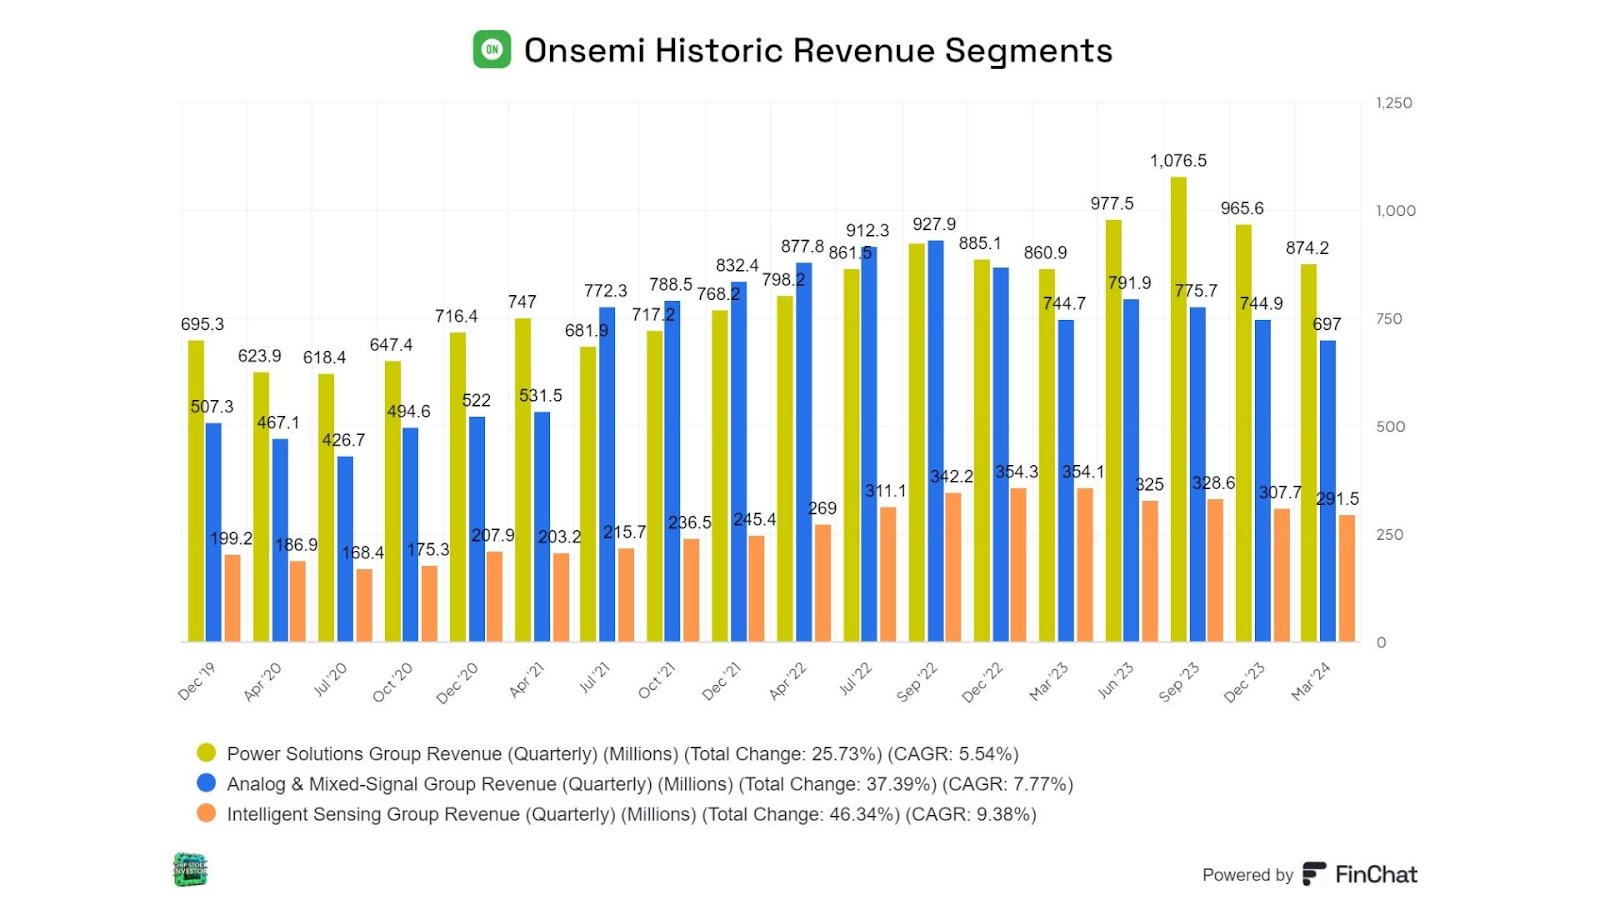Click the 874.2 data label
Image resolution: width=1600 pixels, height=900 pixels.
1307,248
